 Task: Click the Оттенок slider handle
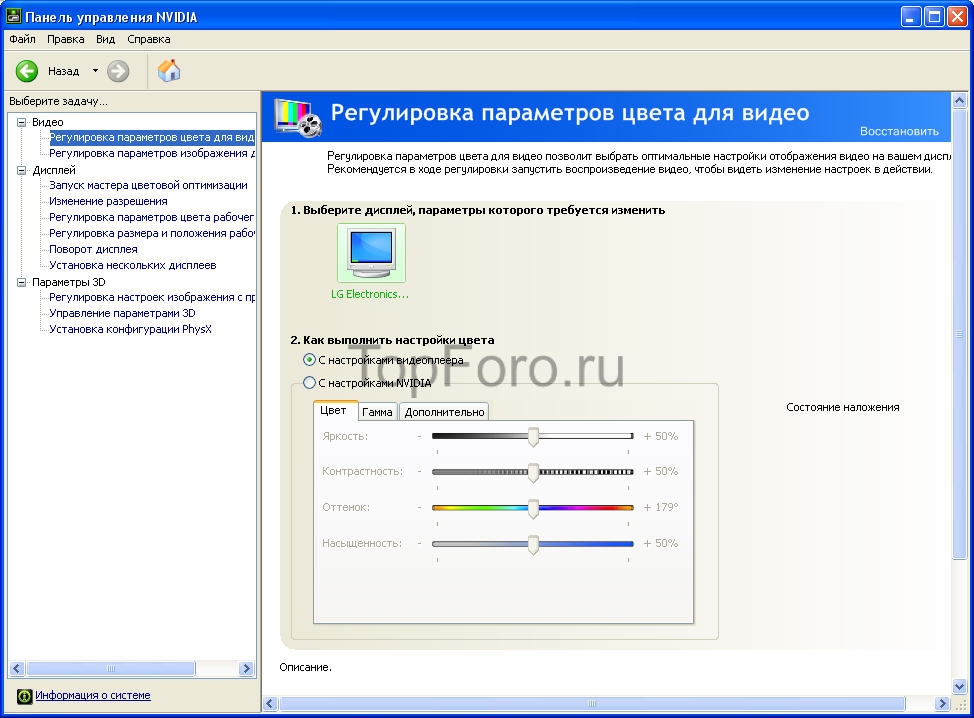533,509
